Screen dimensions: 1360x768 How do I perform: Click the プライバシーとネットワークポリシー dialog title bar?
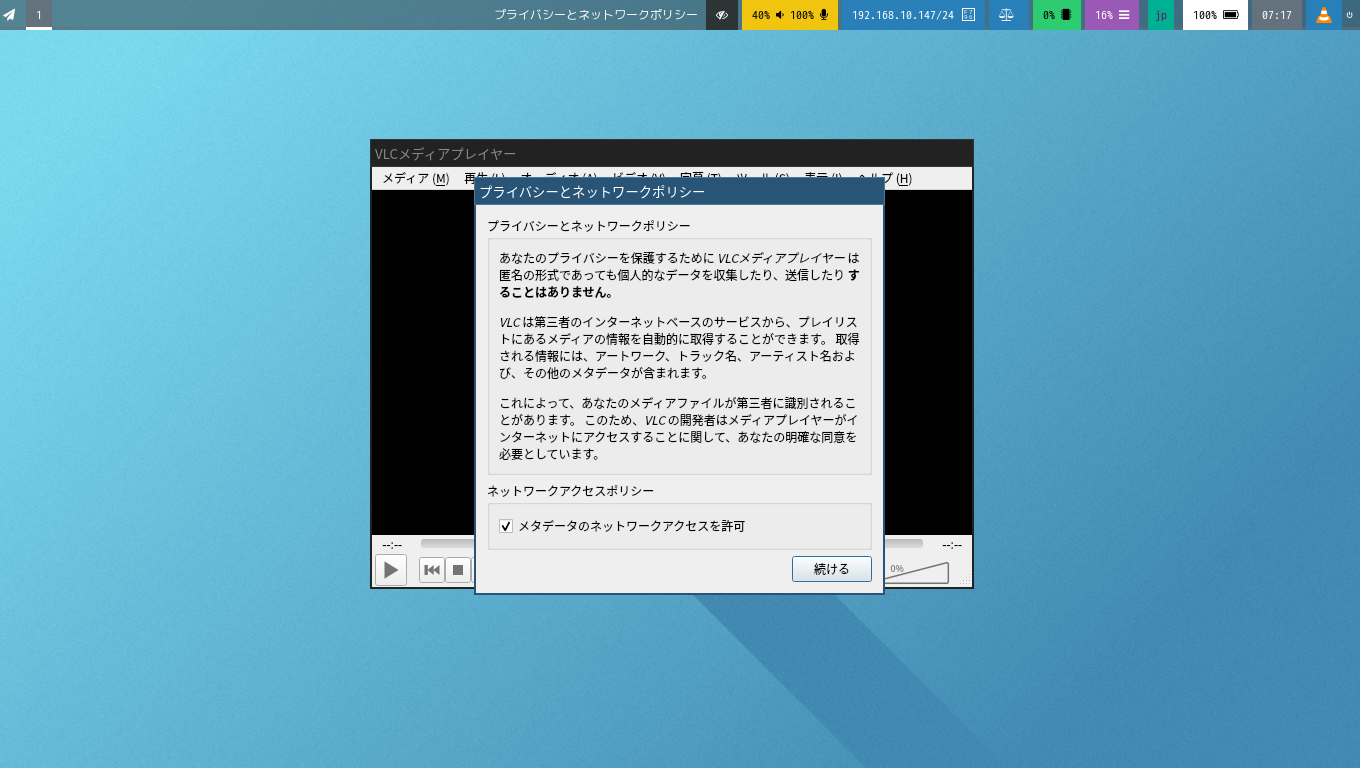[679, 191]
